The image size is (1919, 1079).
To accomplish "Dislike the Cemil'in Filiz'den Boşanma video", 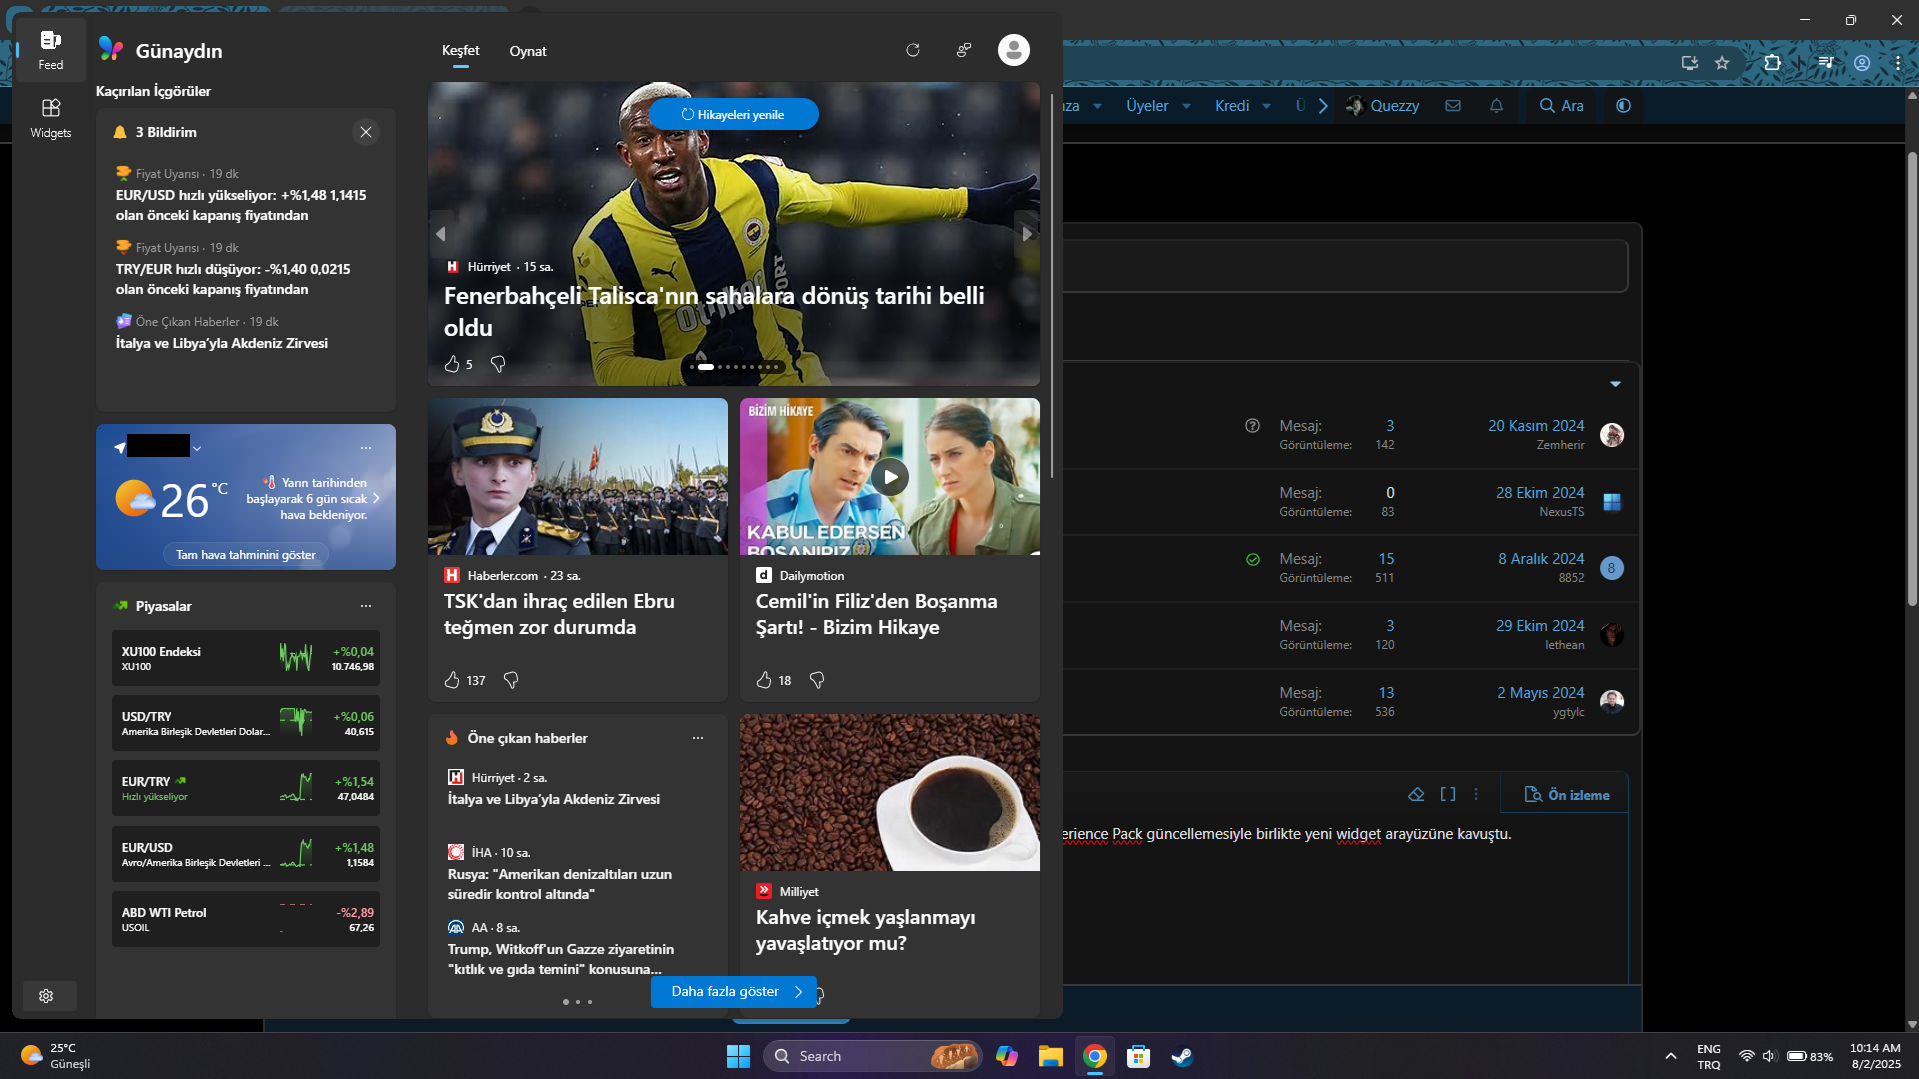I will pyautogui.click(x=817, y=680).
